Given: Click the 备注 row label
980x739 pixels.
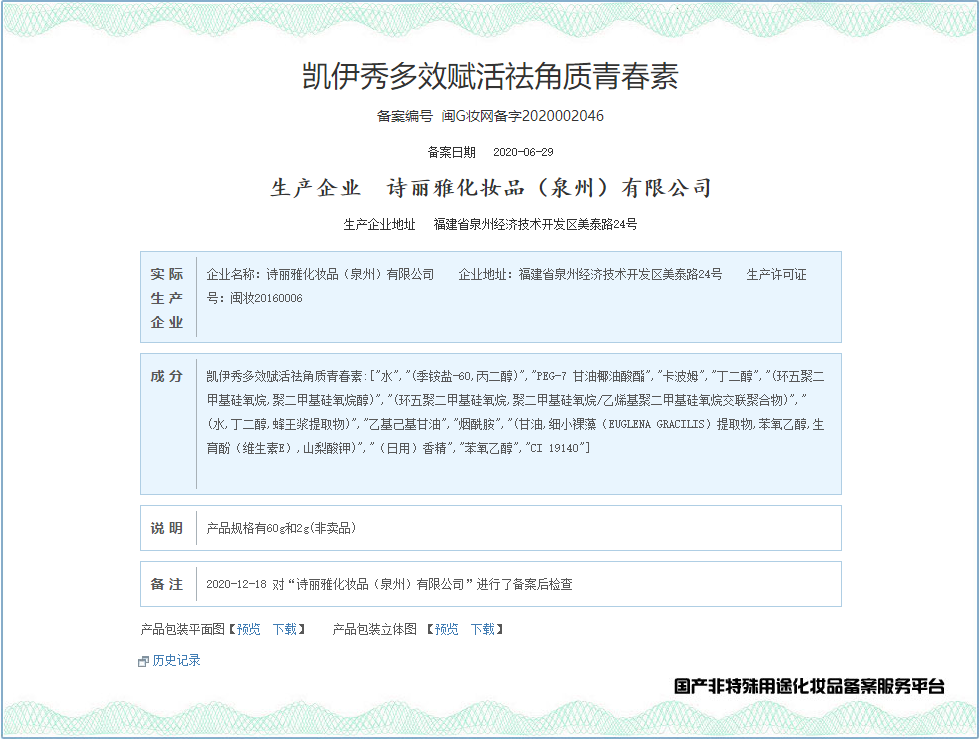Looking at the screenshot, I should pyautogui.click(x=167, y=584).
